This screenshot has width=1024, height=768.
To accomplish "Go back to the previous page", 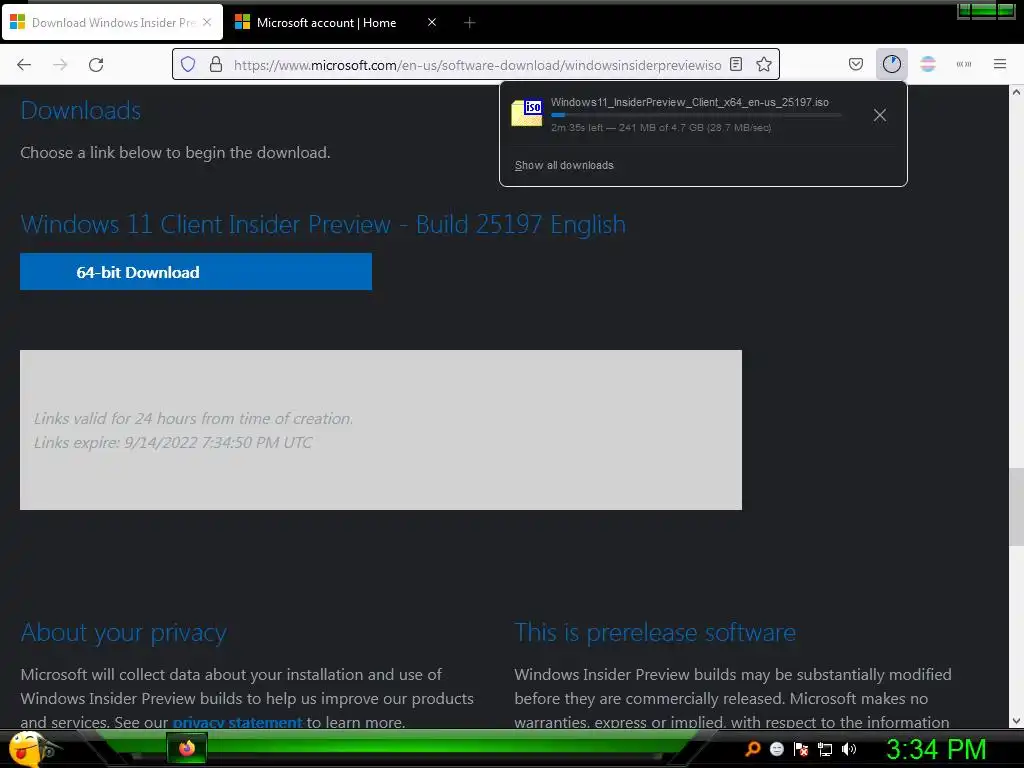I will pyautogui.click(x=24, y=65).
